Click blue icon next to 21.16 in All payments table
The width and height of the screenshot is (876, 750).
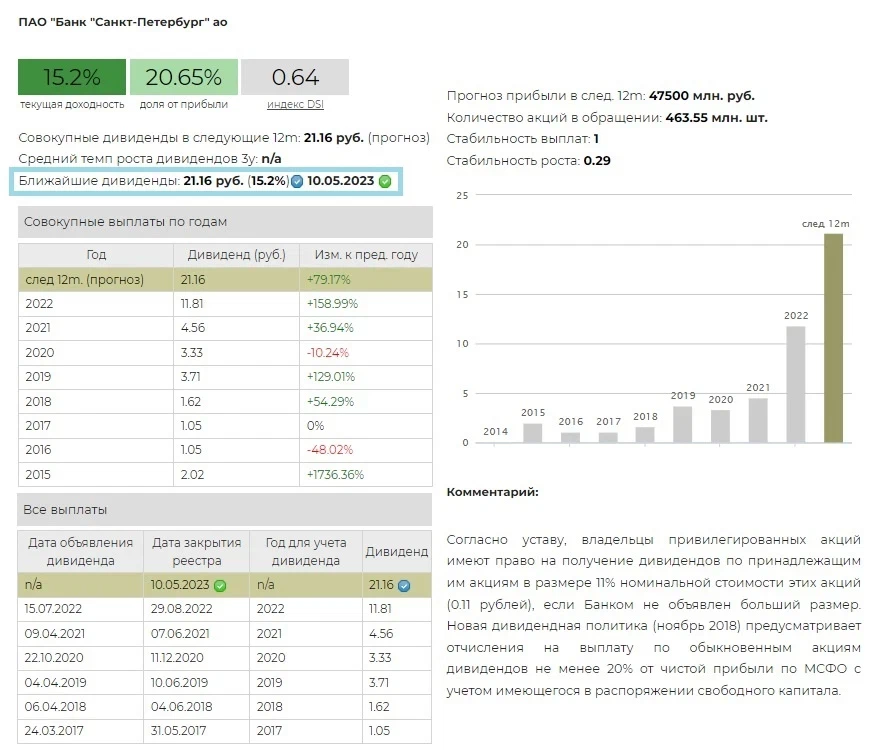(404, 586)
